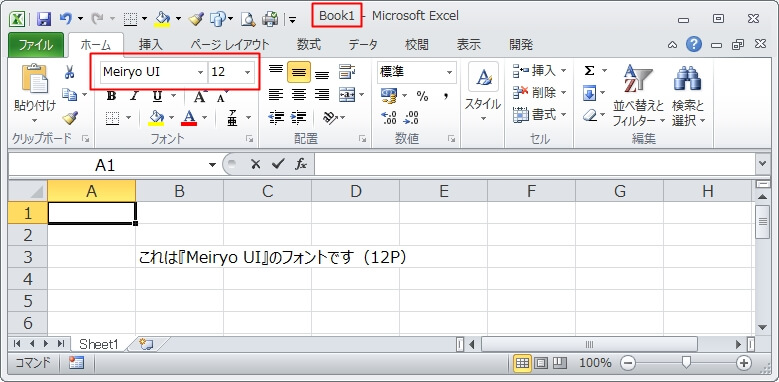This screenshot has height=382, width=779.
Task: Open 挿入 cells dropdown
Action: [540, 71]
